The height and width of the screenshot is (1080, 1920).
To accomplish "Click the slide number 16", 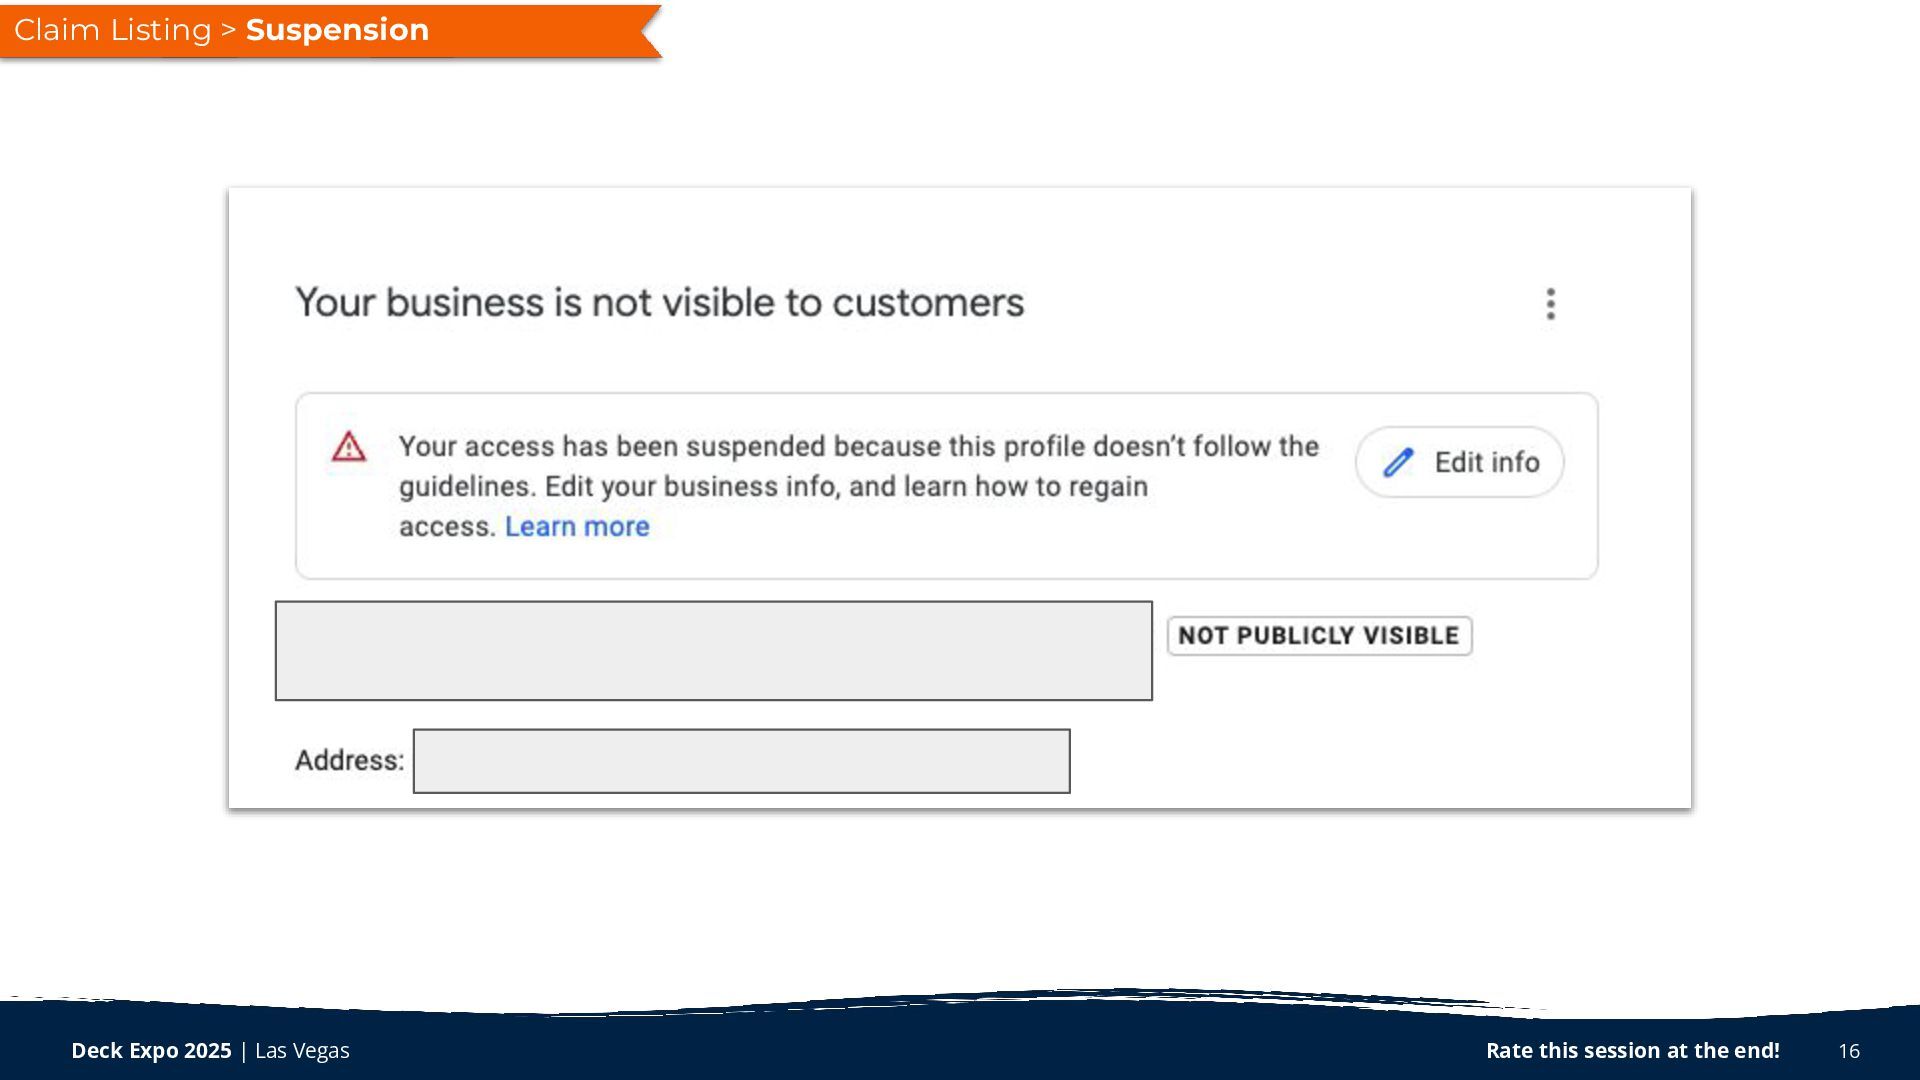I will [1848, 1051].
